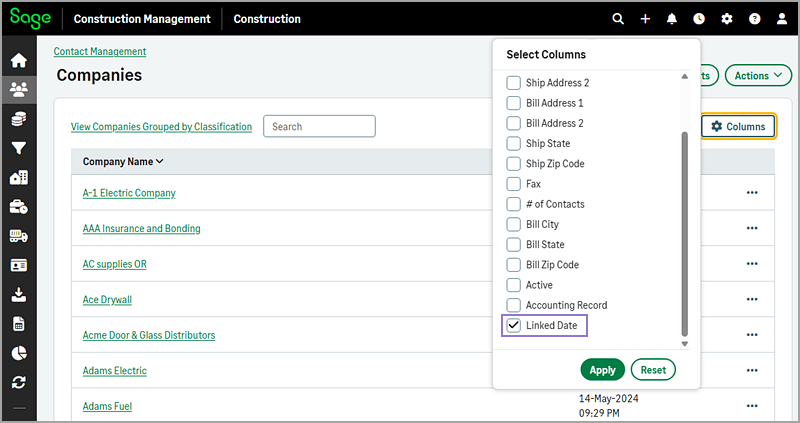Open Contact Management breadcrumb link
The image size is (800, 423).
click(x=99, y=51)
